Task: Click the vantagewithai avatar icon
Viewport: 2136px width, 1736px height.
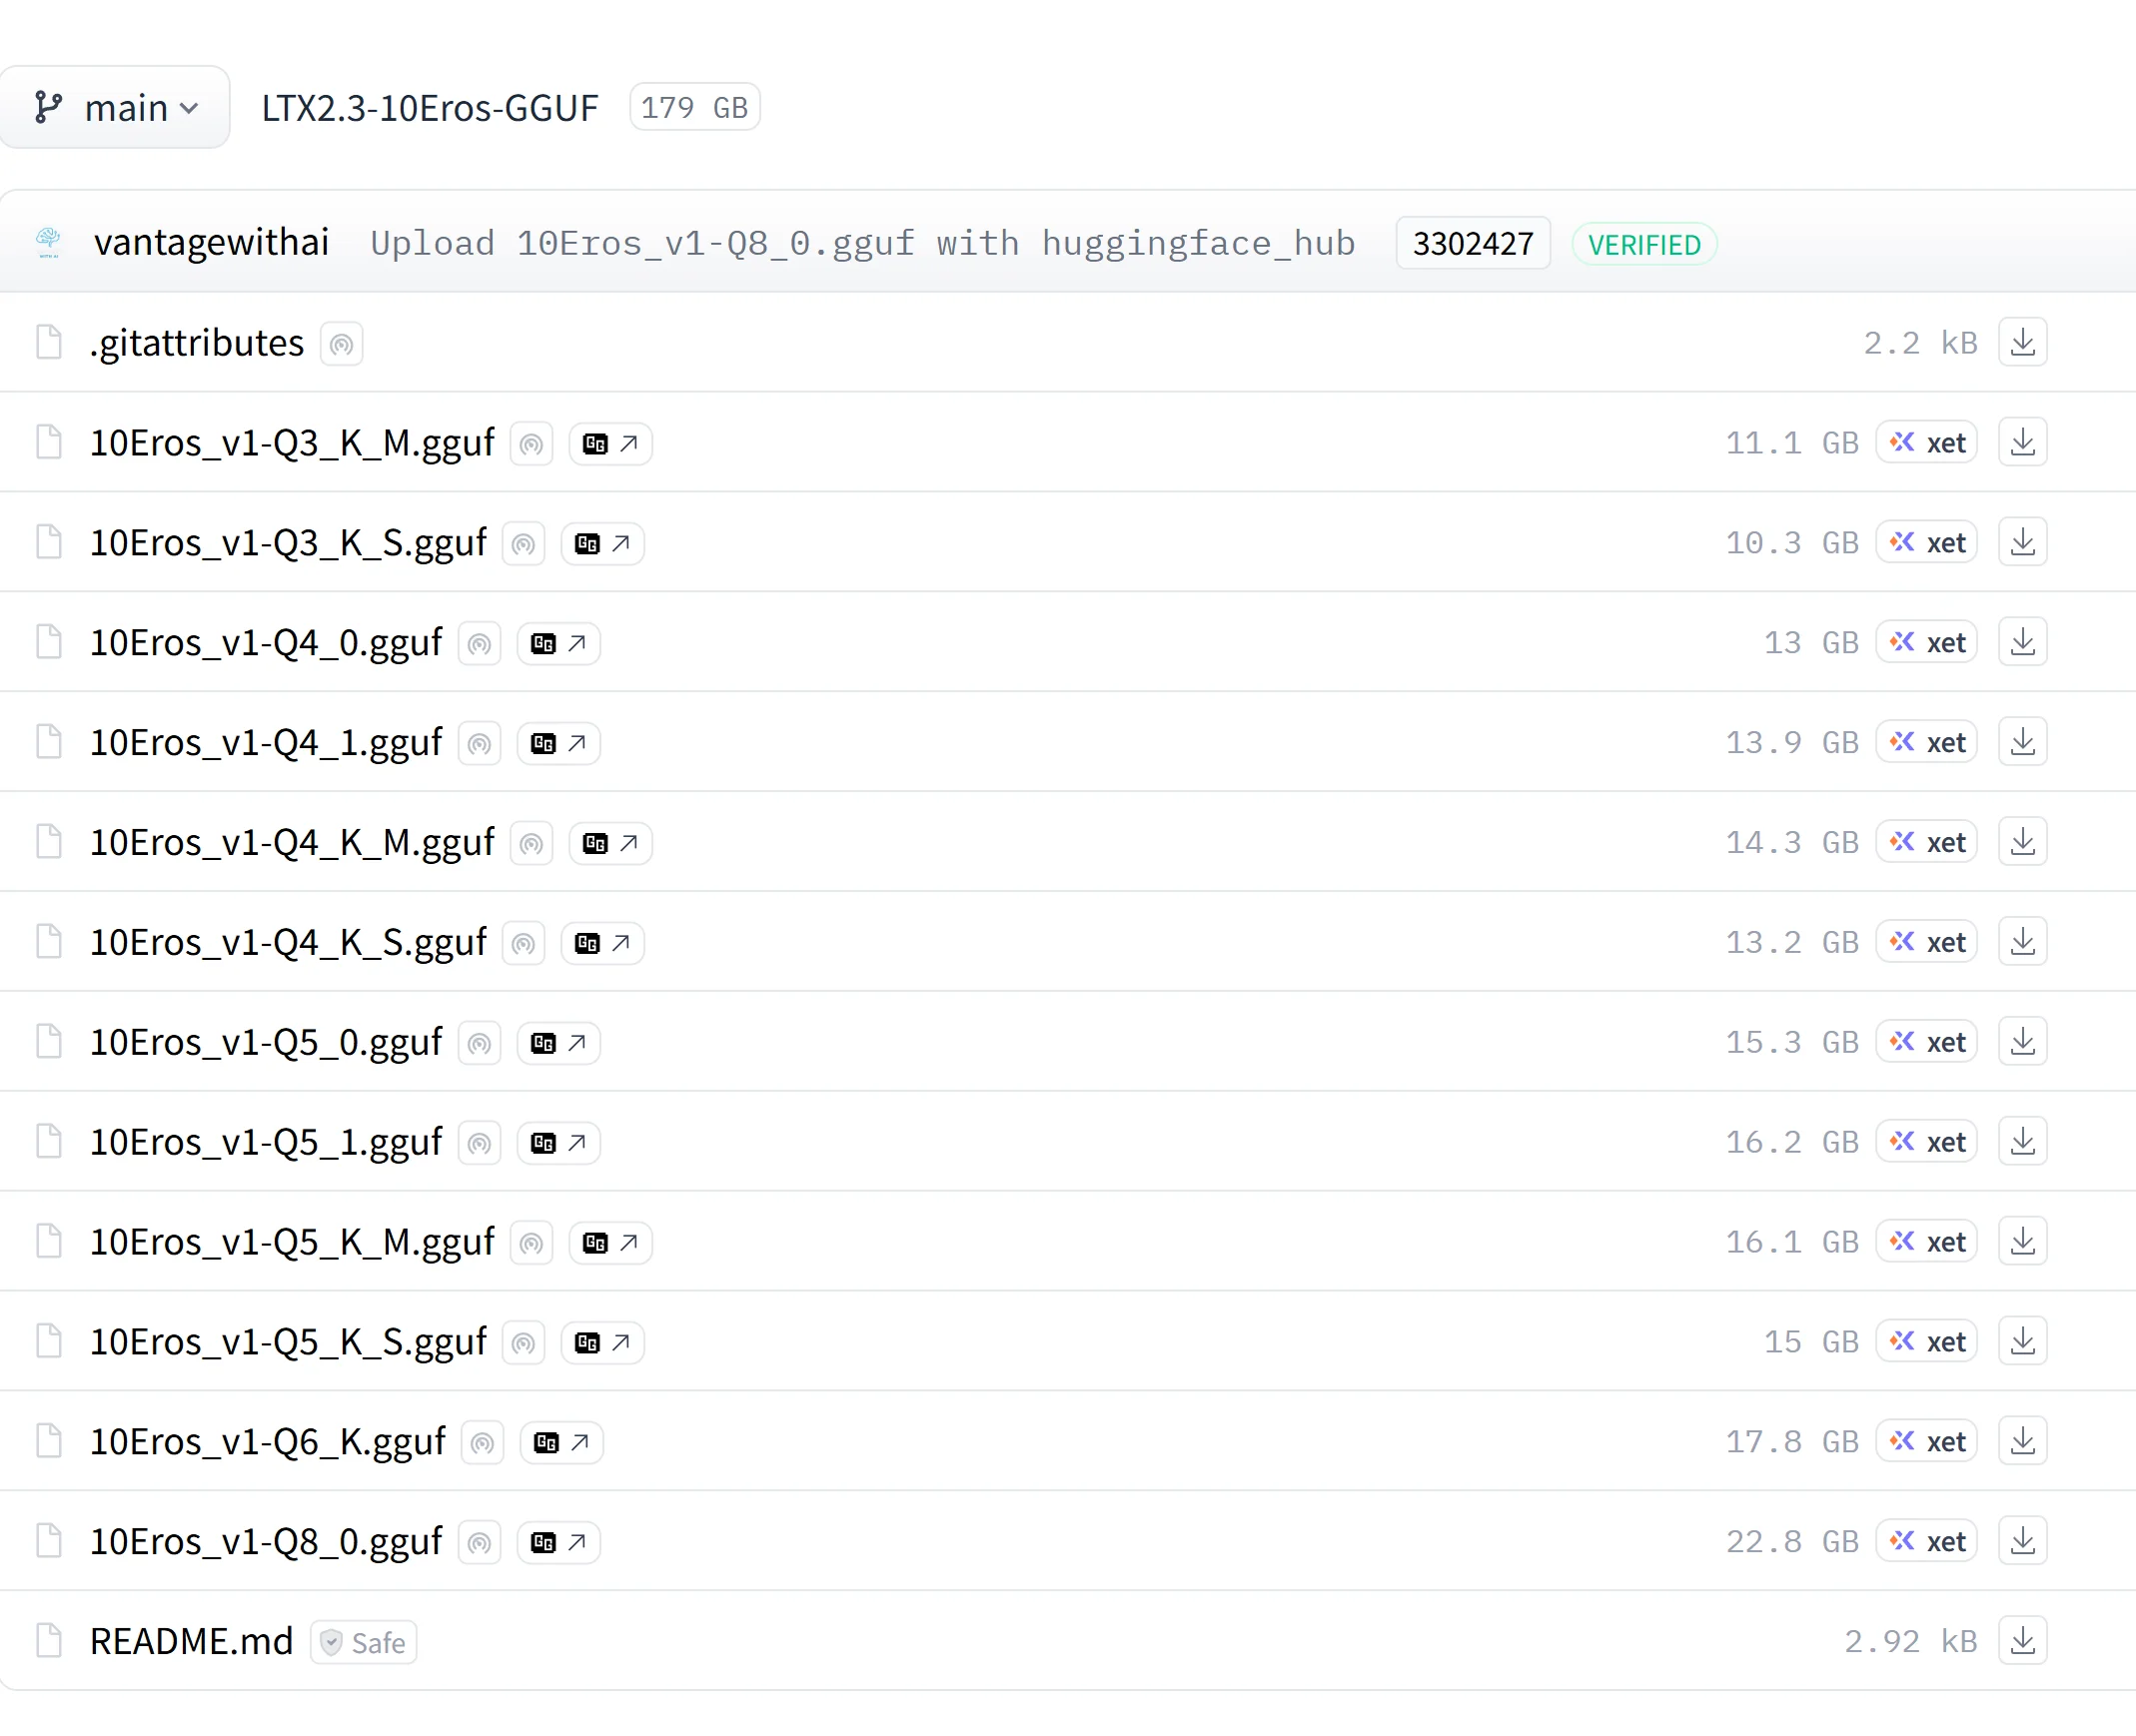Action: (48, 242)
